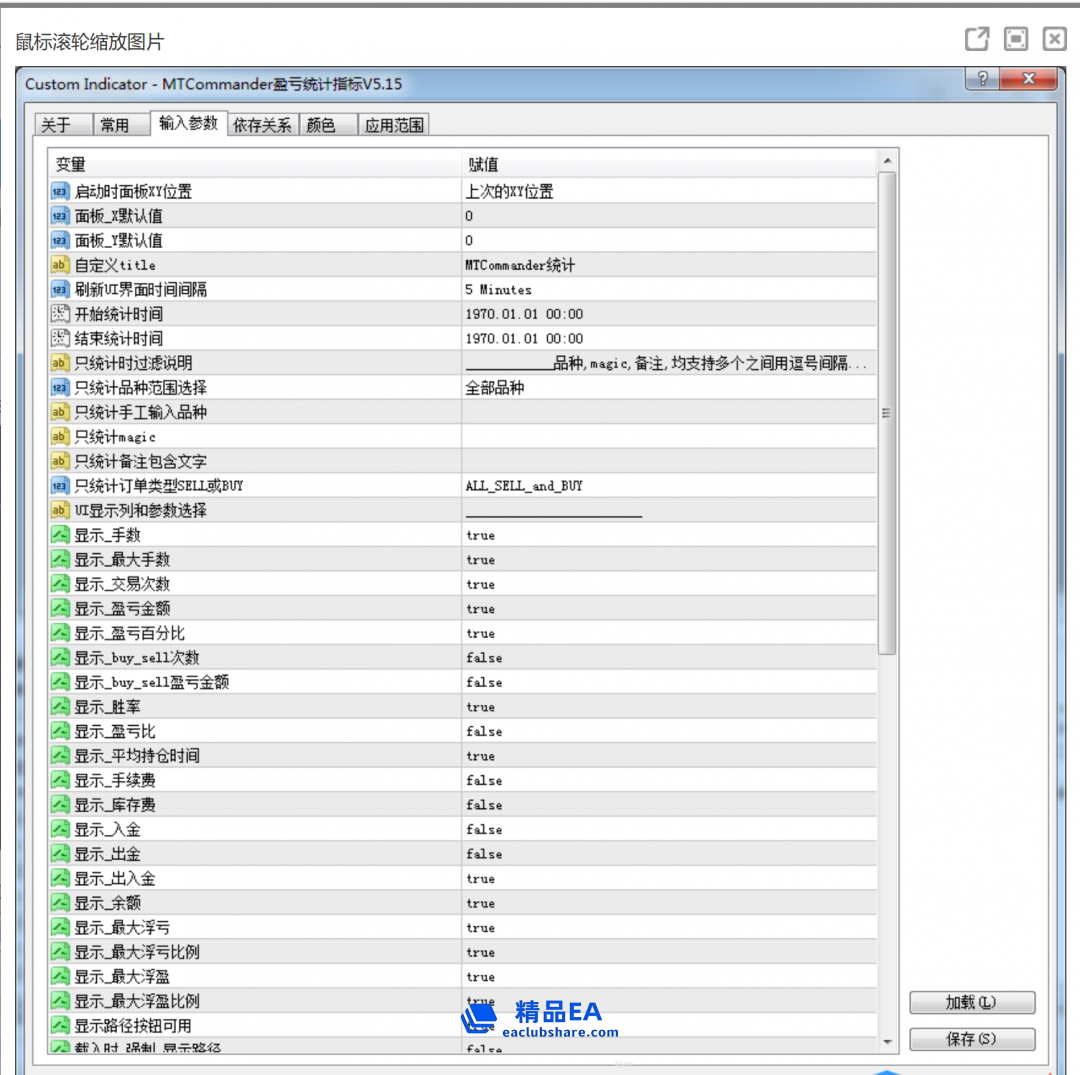Click the string icon next to 自定义title
The image size is (1080, 1075).
[60, 265]
